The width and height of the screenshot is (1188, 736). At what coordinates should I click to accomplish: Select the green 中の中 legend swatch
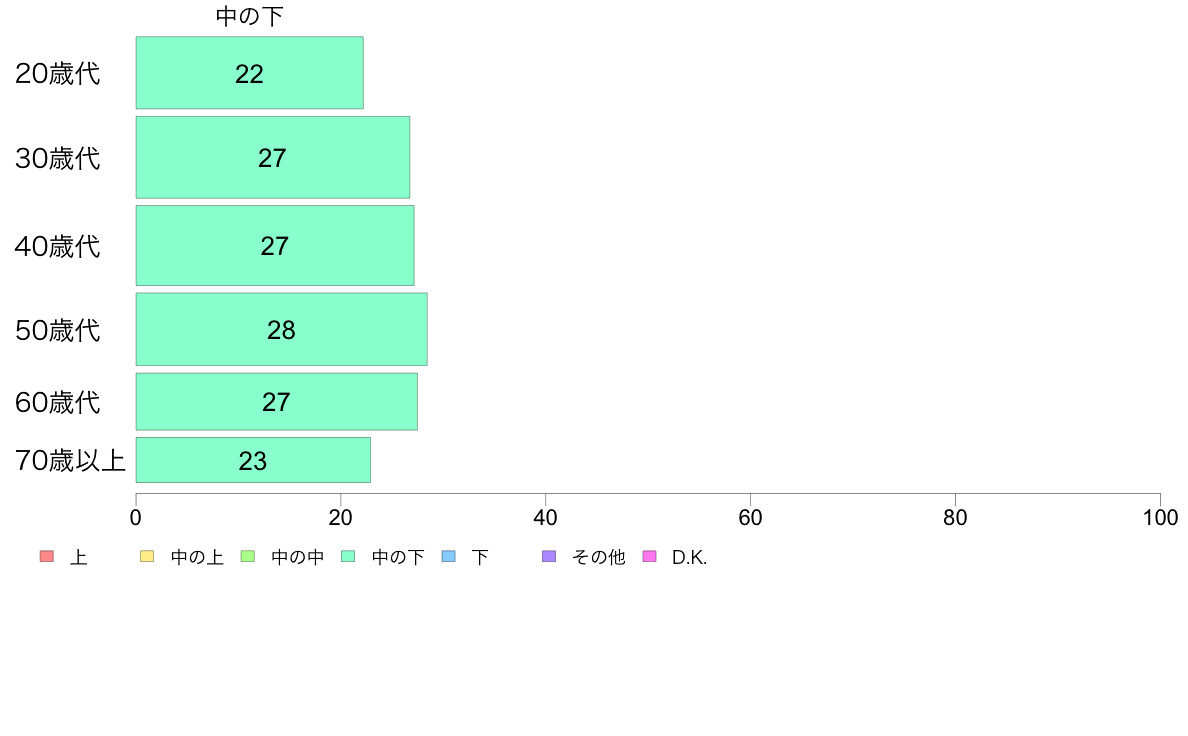coord(248,557)
